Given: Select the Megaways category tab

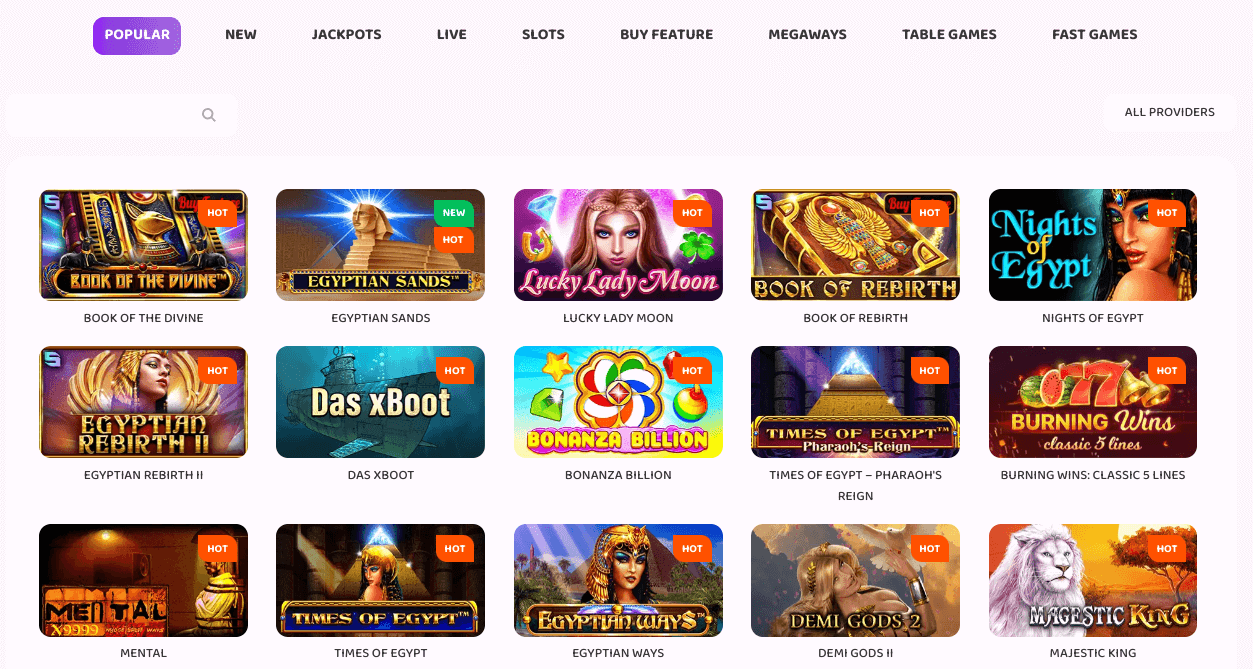Looking at the screenshot, I should click(807, 34).
